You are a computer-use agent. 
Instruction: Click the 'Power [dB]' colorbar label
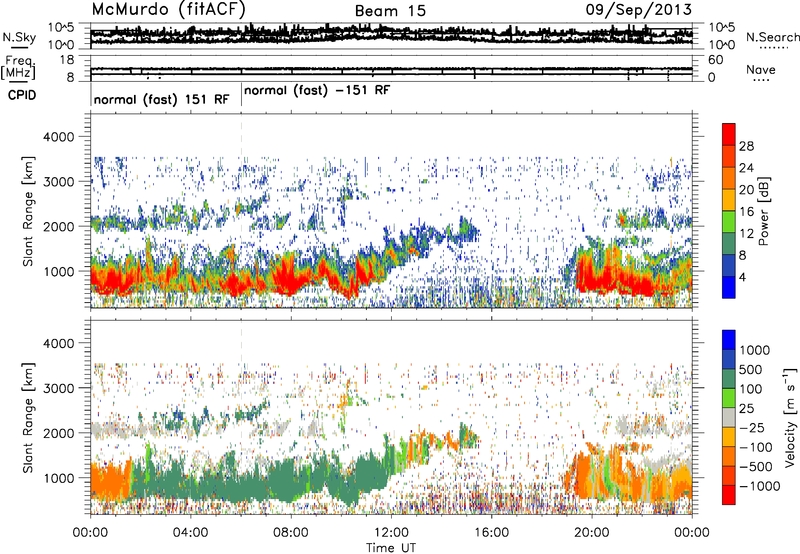pos(763,211)
